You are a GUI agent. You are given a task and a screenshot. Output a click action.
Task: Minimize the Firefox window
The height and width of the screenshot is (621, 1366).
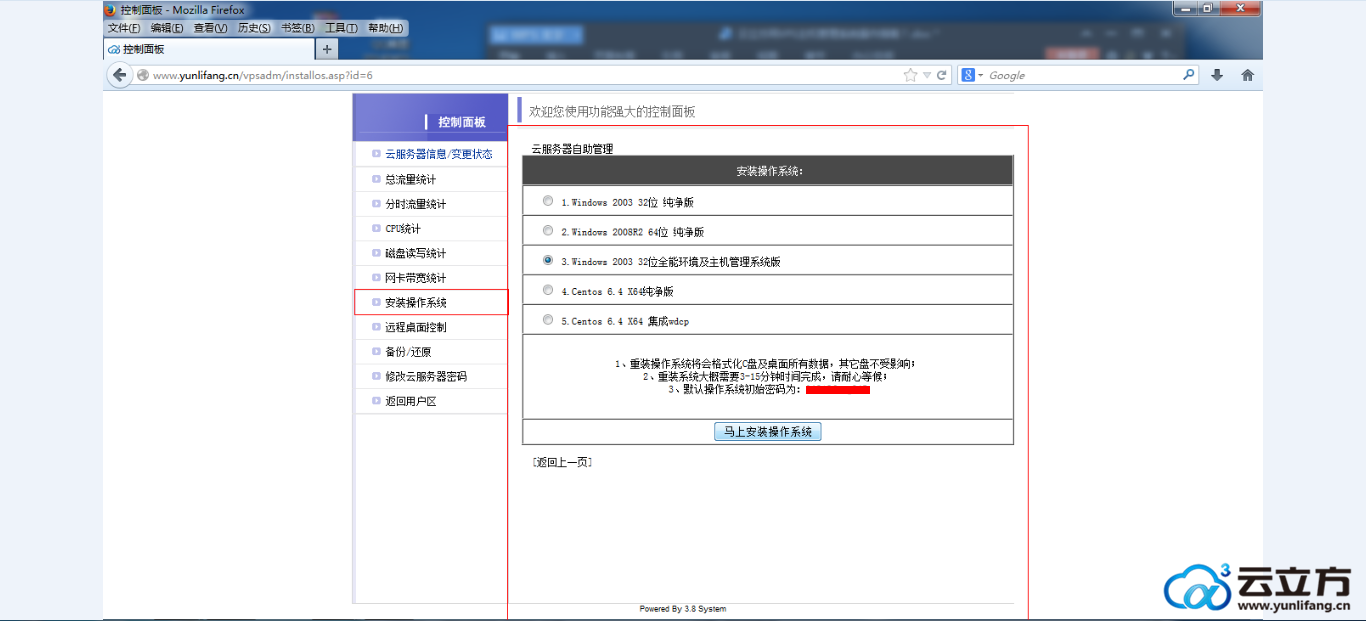pyautogui.click(x=1183, y=8)
